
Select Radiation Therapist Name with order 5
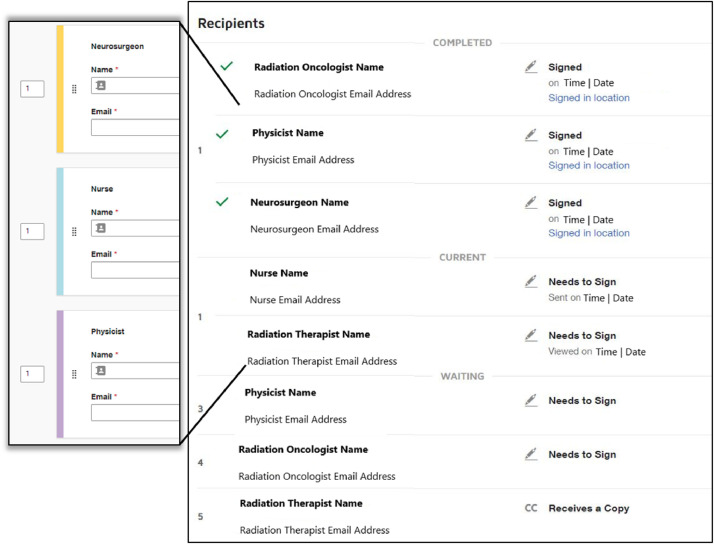(301, 503)
